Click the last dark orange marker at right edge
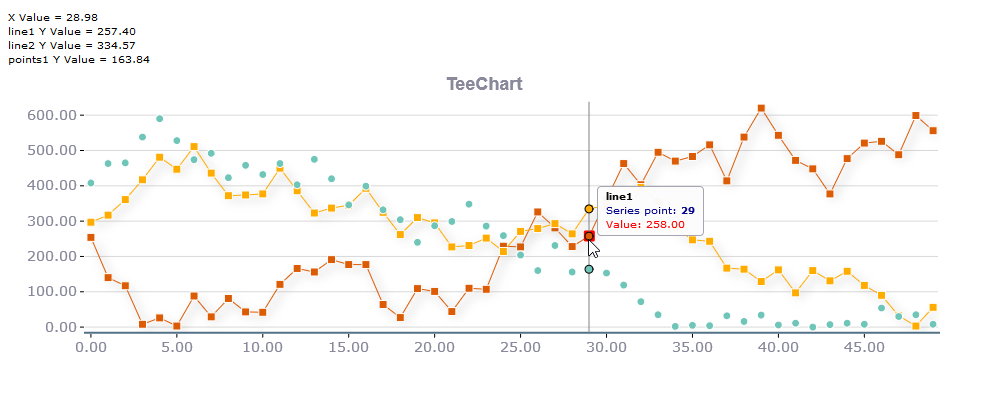 coord(933,131)
